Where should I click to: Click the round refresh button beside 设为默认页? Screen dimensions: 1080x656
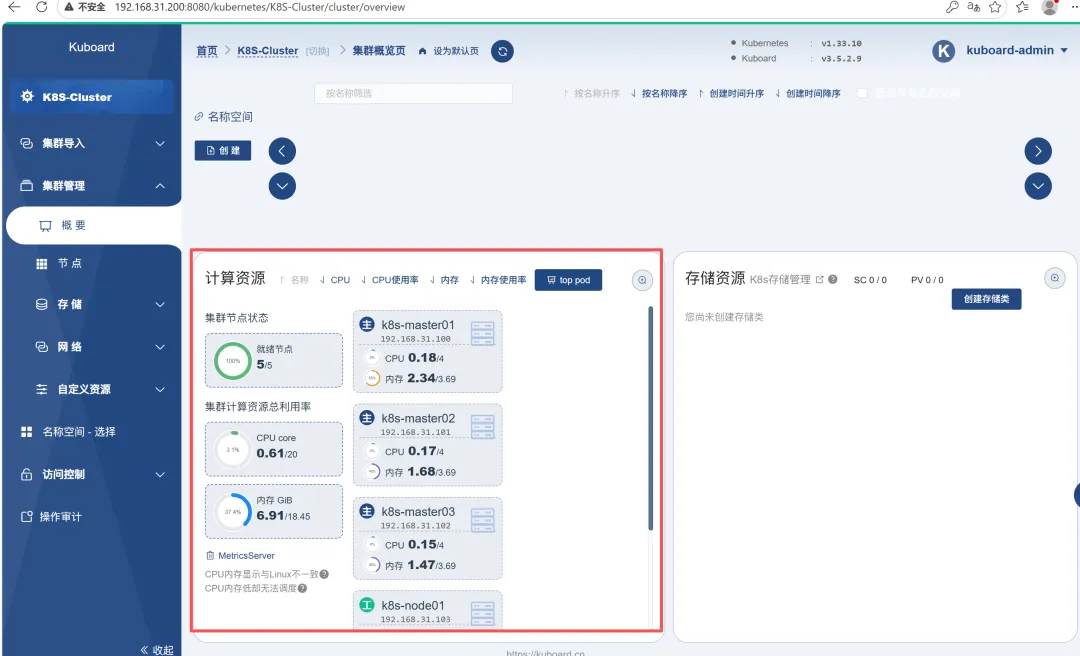pos(502,51)
